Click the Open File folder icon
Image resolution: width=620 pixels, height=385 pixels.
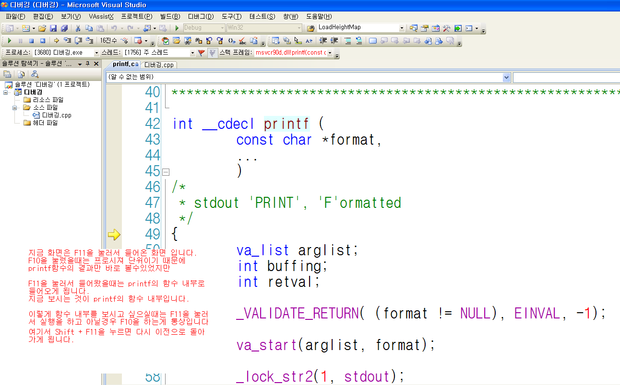(x=42, y=28)
